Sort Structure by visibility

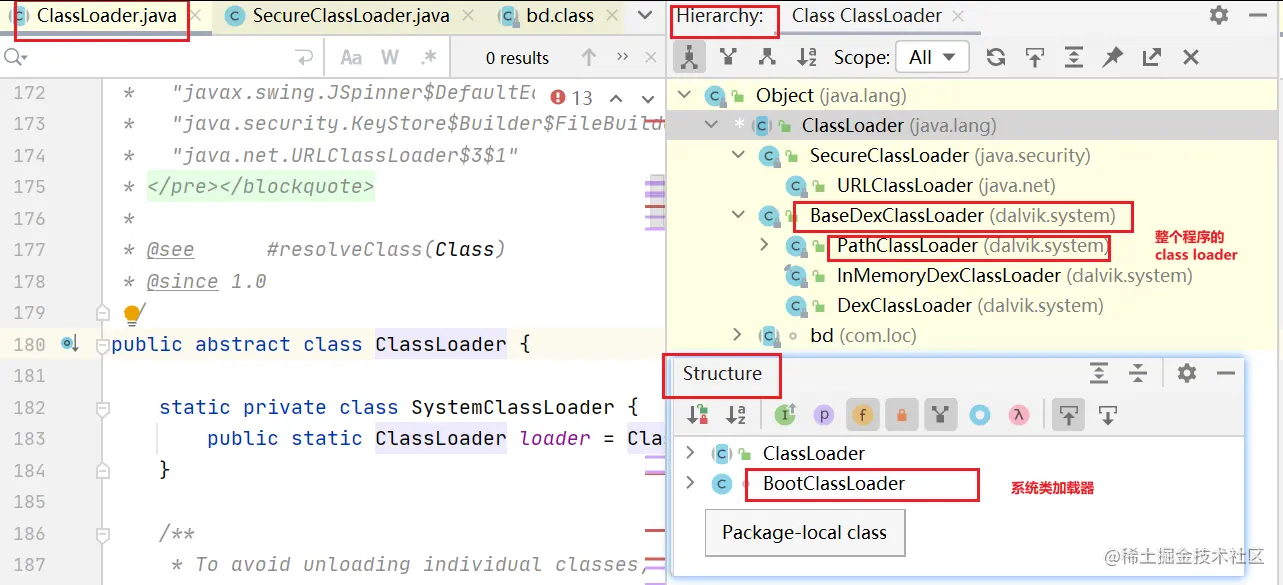(697, 414)
